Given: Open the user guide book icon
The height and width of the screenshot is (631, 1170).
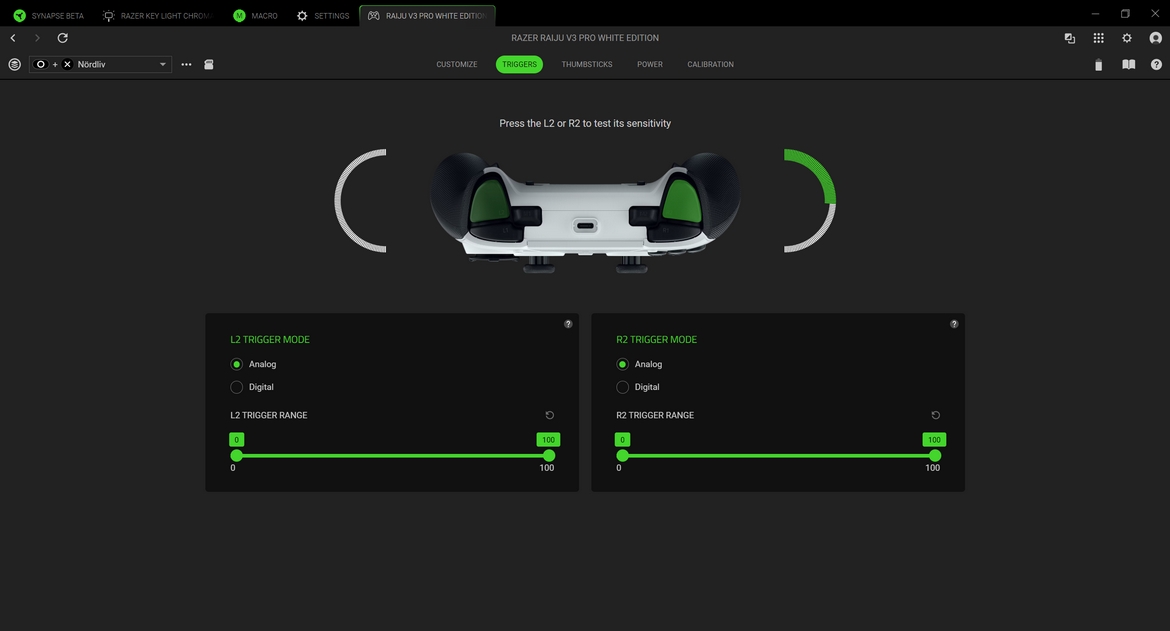Looking at the screenshot, I should (1128, 65).
